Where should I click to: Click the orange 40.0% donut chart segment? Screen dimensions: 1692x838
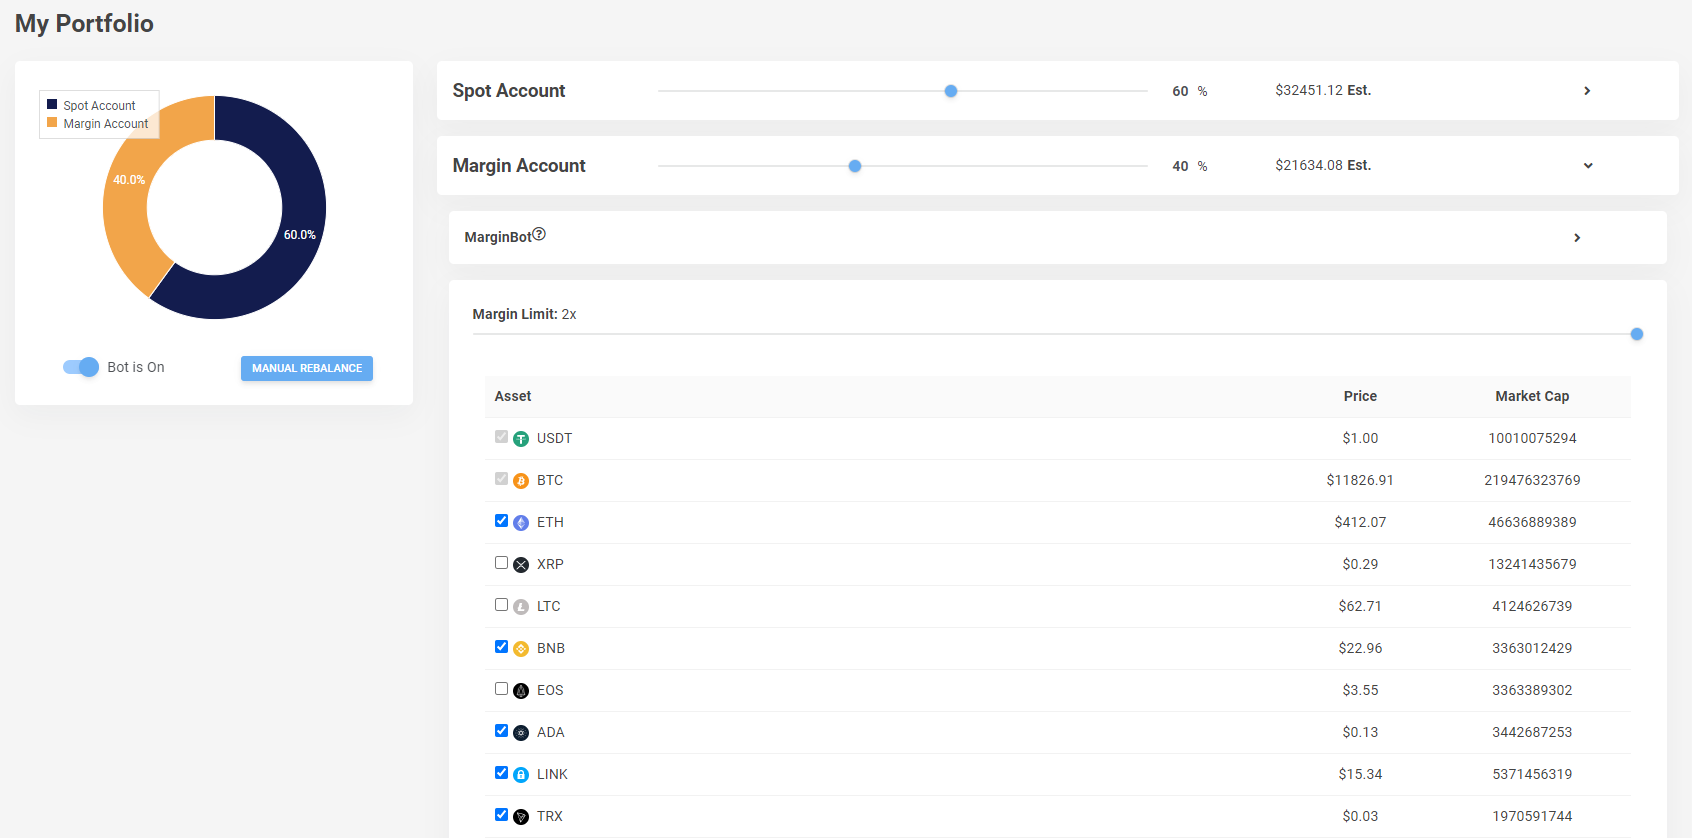pos(127,180)
